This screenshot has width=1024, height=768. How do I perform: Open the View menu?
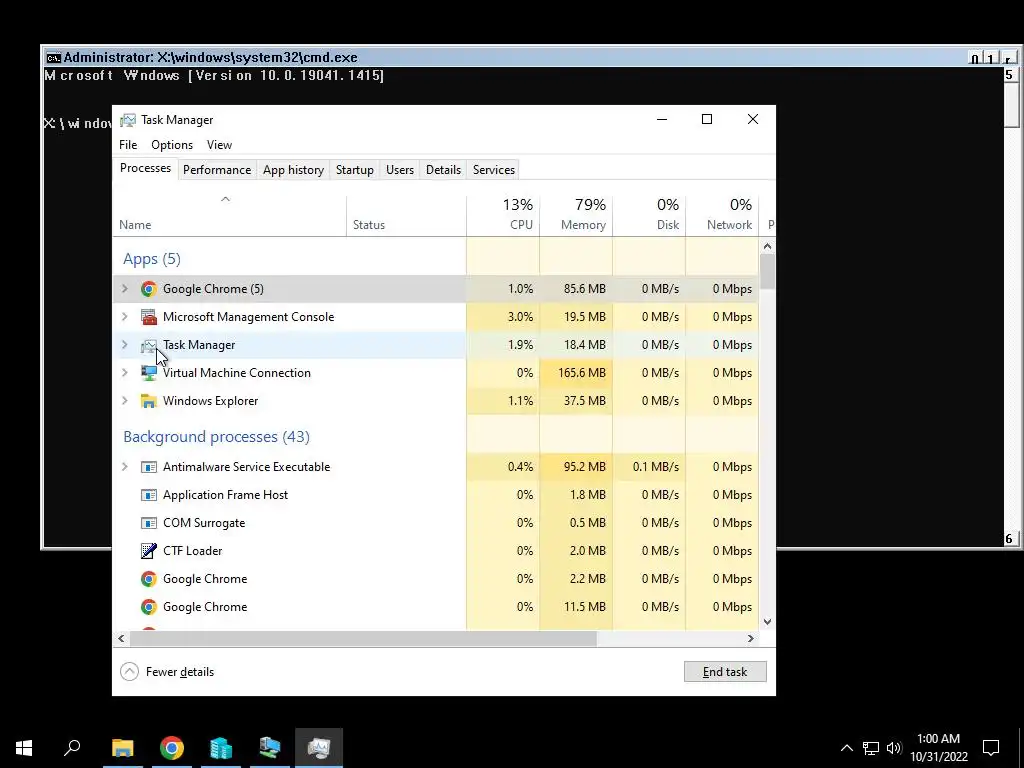(219, 145)
